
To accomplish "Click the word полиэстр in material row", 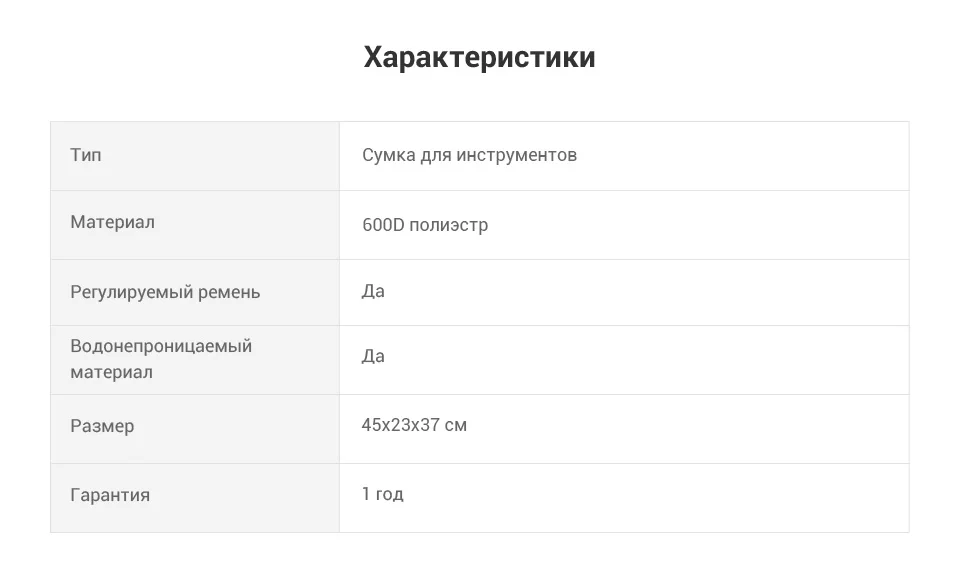I will (x=449, y=225).
